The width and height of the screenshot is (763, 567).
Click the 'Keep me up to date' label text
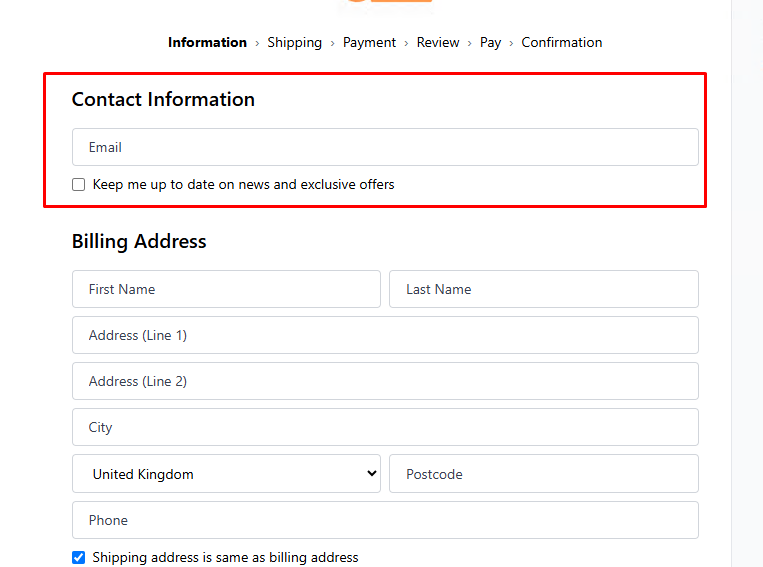(243, 184)
